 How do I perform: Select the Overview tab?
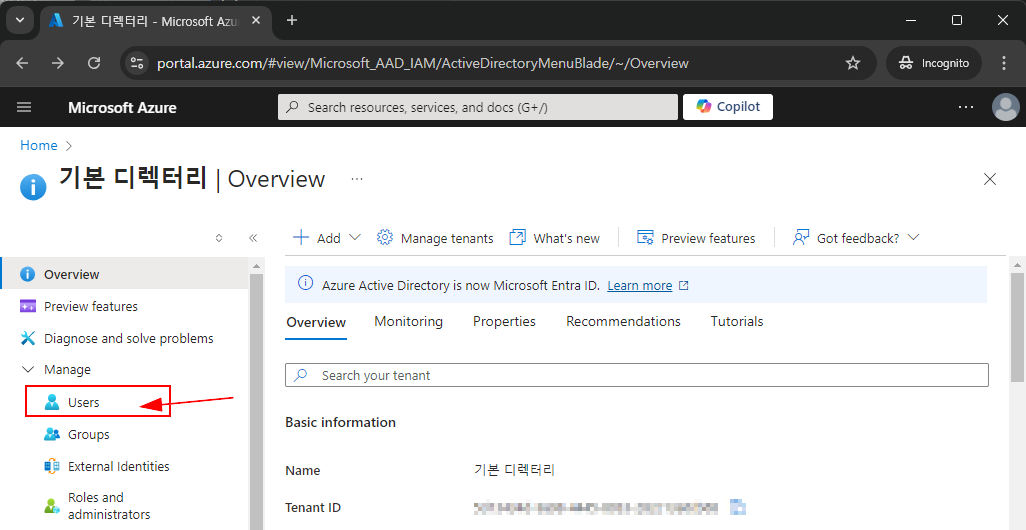point(316,322)
